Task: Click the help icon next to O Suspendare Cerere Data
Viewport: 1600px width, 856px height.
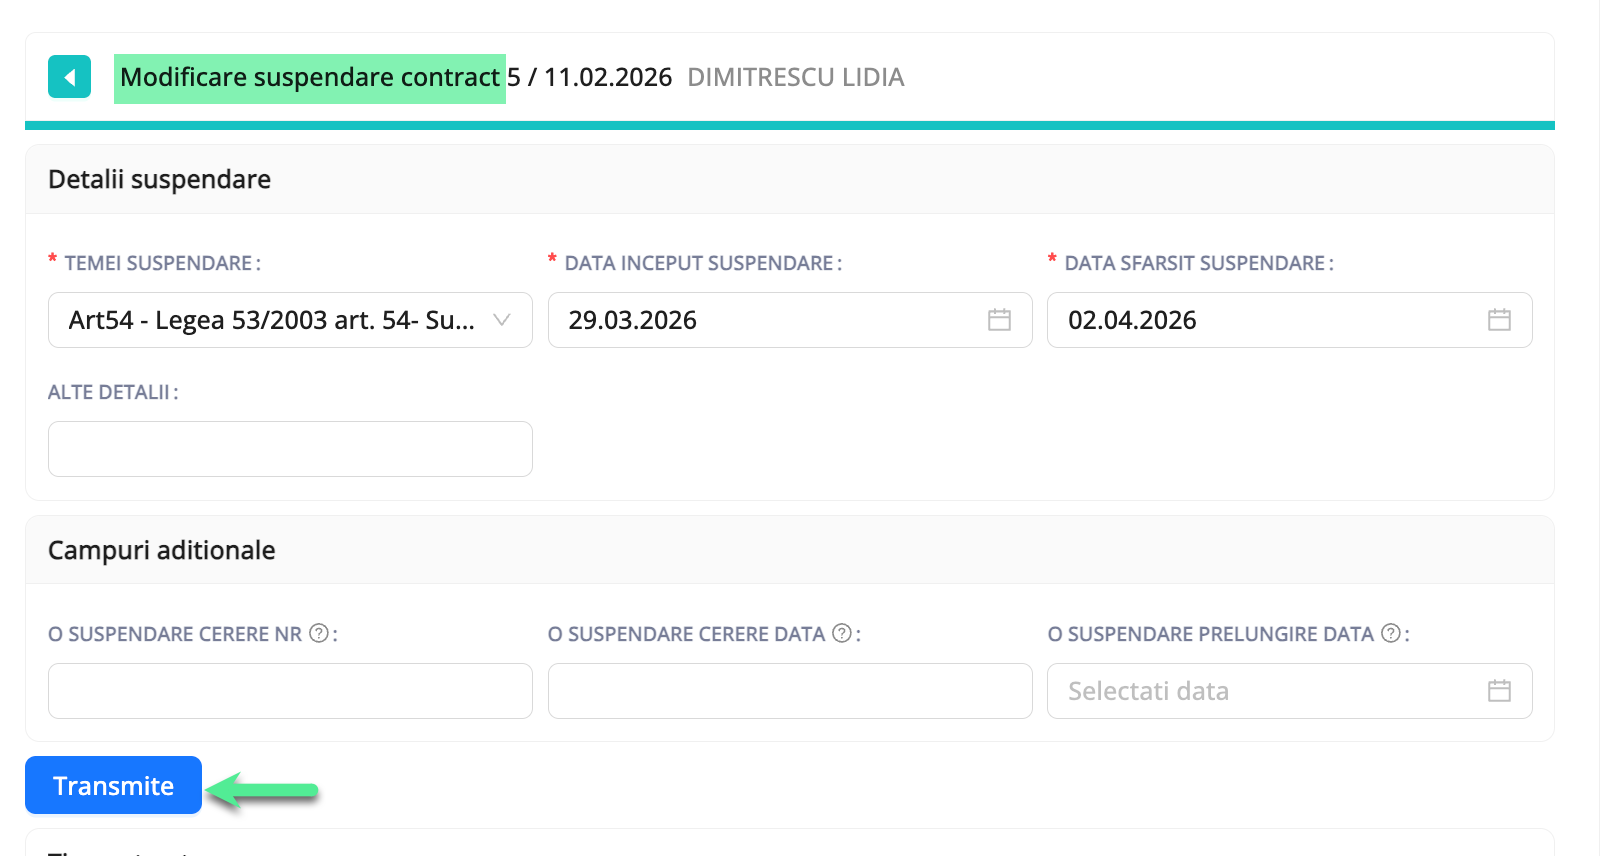Action: tap(840, 632)
